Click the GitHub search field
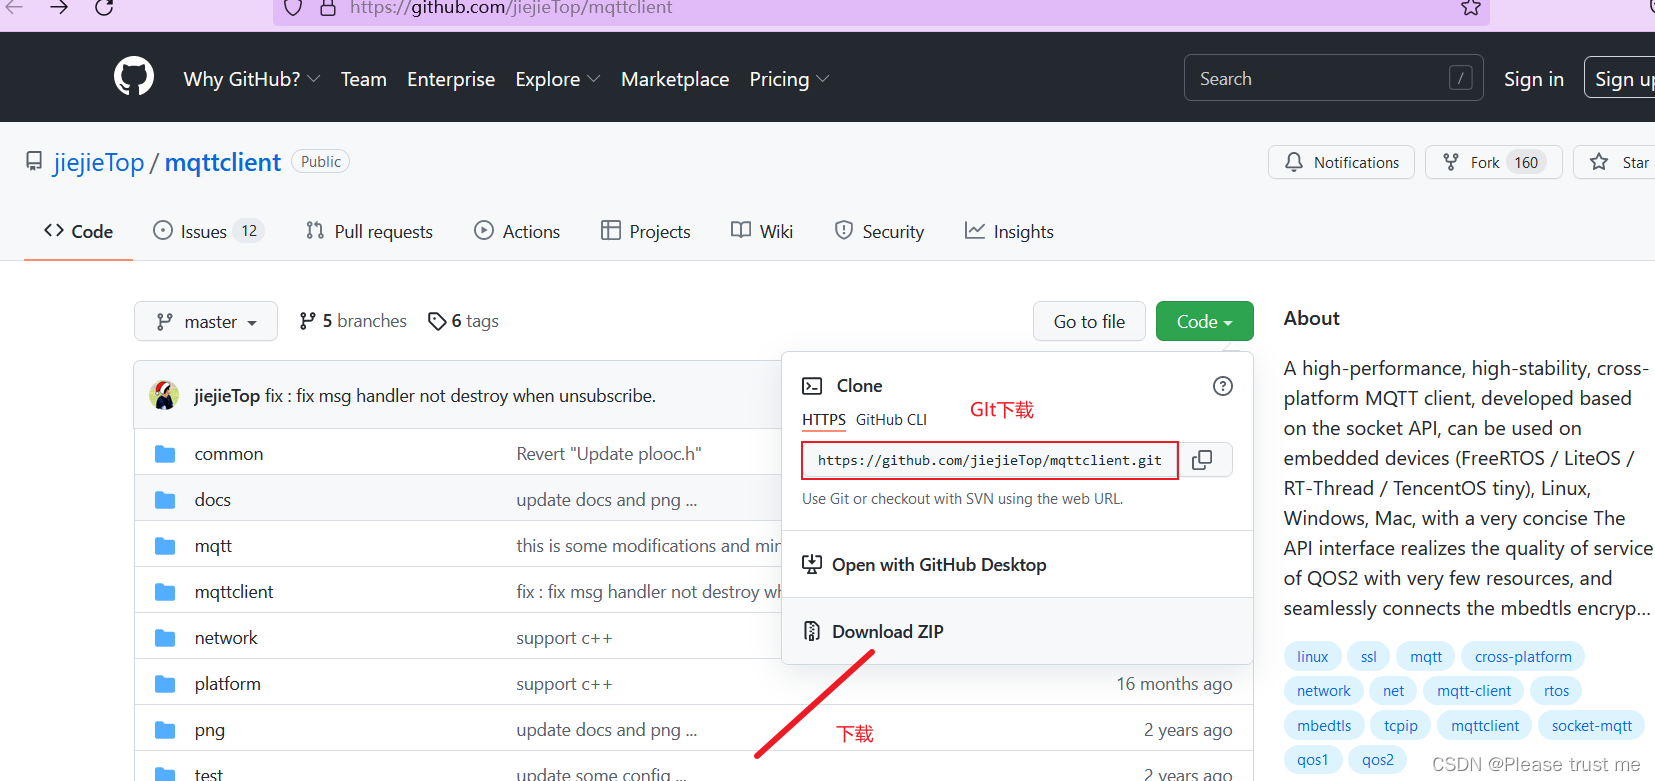The width and height of the screenshot is (1655, 781). tap(1320, 79)
